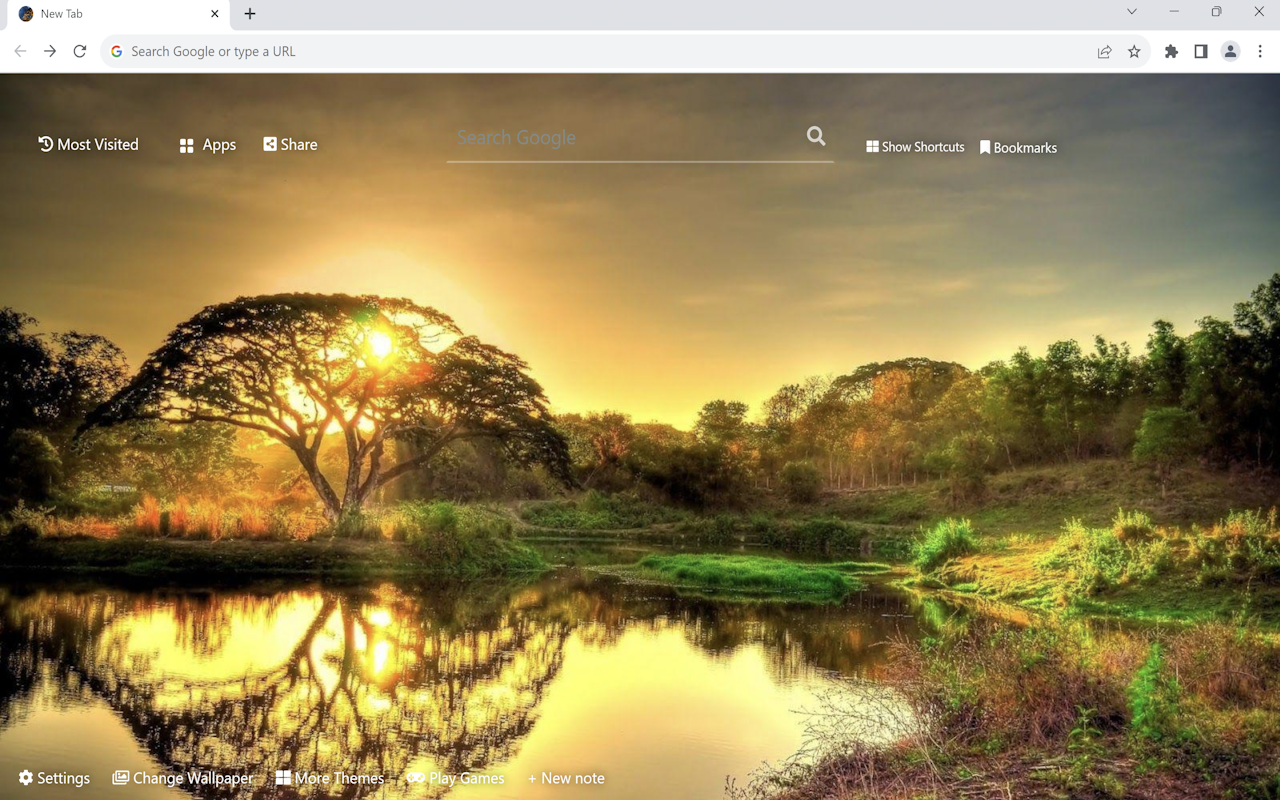Click the profile avatar icon

tap(1230, 51)
